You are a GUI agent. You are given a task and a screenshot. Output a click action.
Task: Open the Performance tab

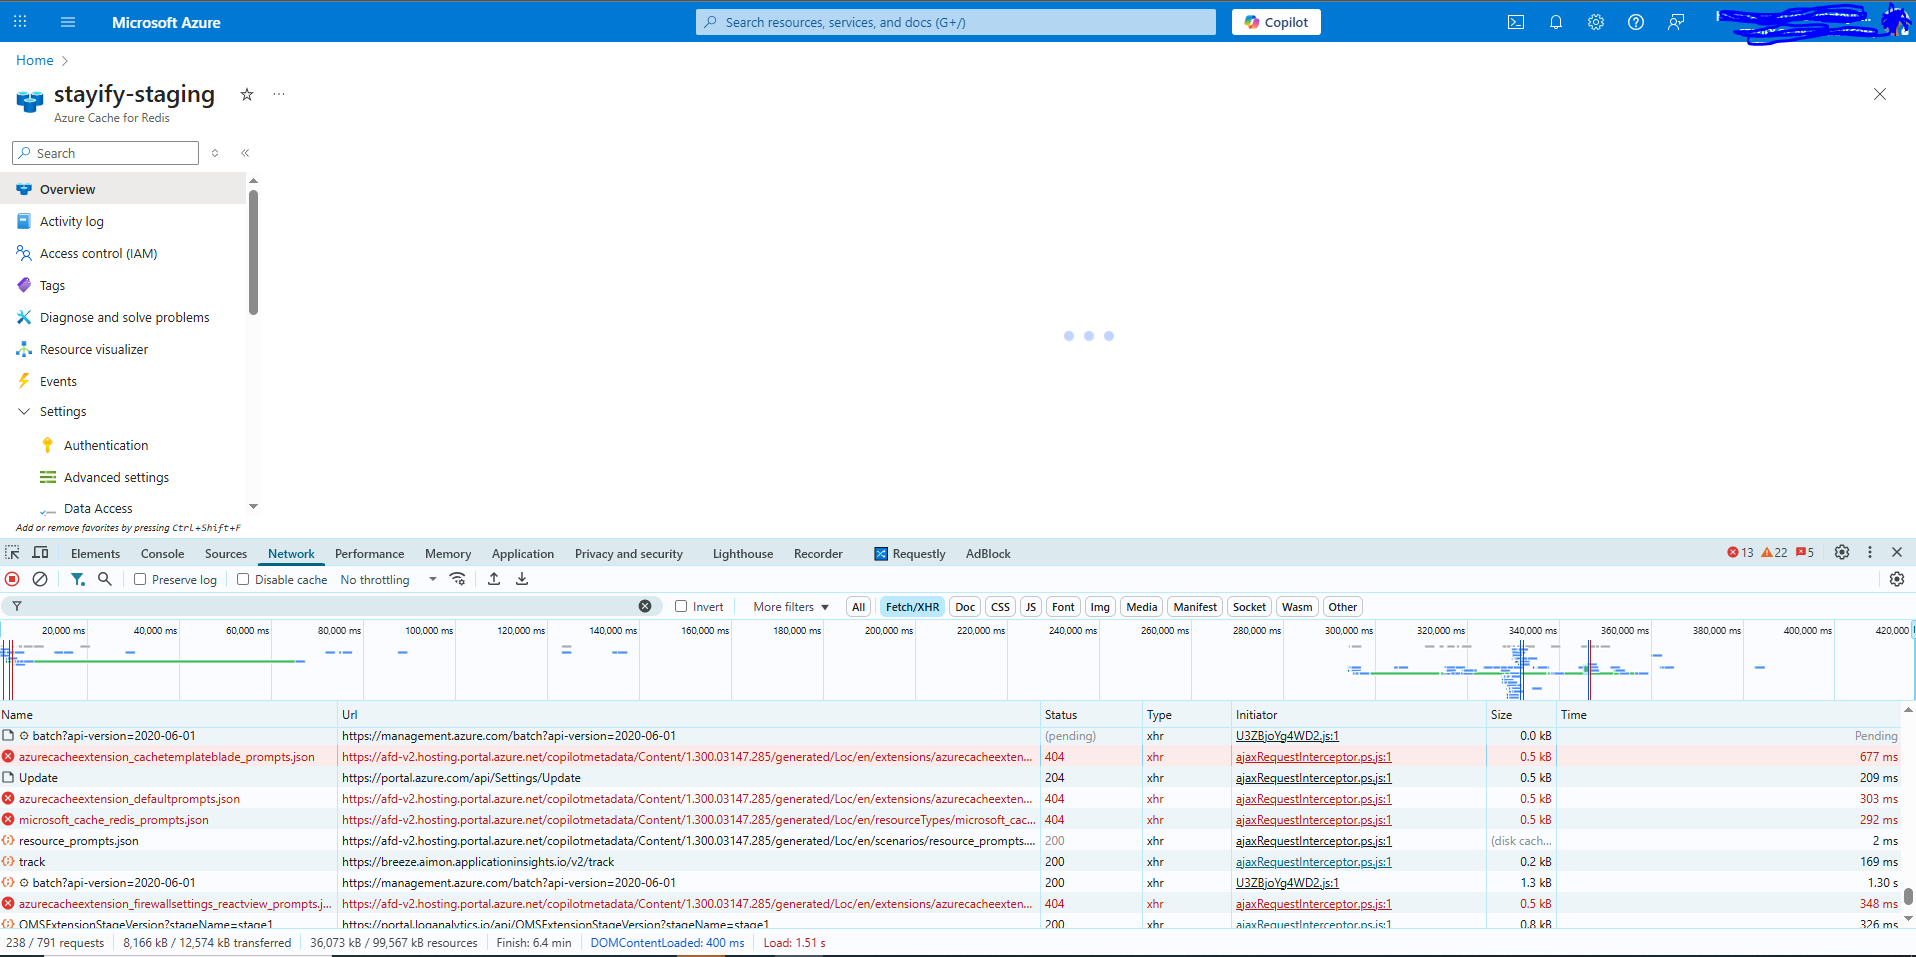pyautogui.click(x=370, y=554)
